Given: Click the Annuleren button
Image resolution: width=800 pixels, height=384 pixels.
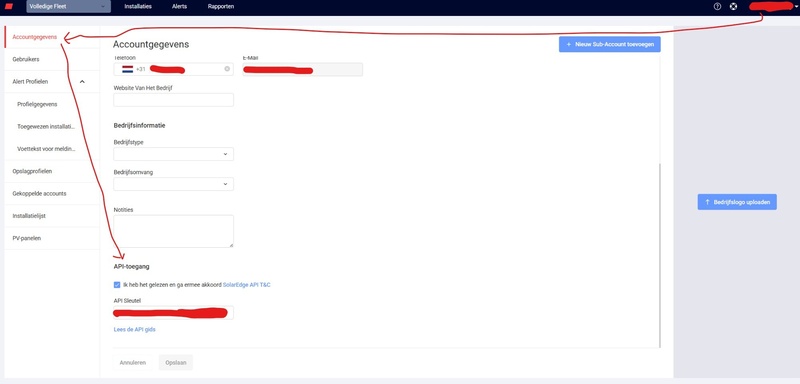Looking at the screenshot, I should tap(133, 363).
